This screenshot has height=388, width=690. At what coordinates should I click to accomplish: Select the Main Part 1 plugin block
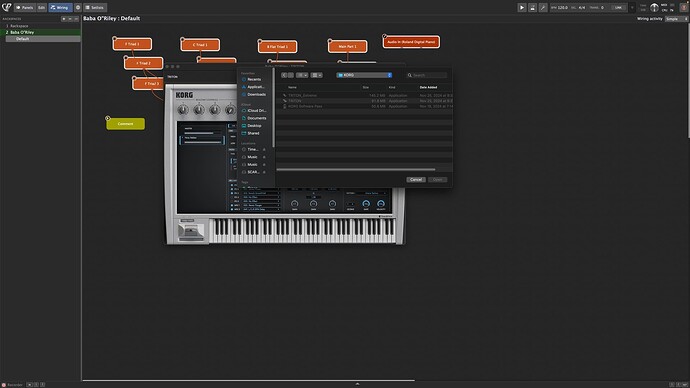(x=348, y=46)
